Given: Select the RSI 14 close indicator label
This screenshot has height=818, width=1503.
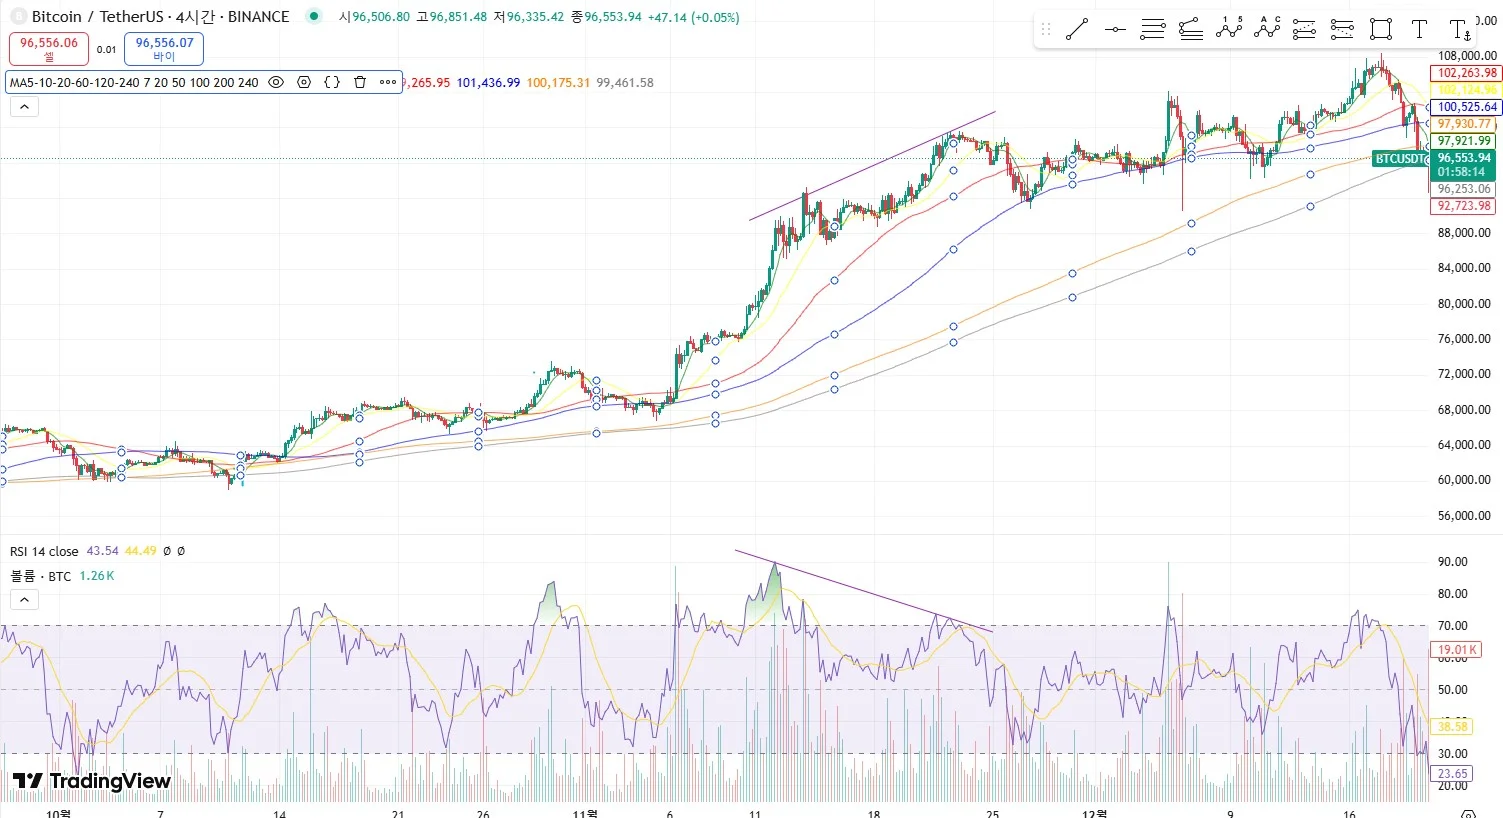Looking at the screenshot, I should coord(44,551).
